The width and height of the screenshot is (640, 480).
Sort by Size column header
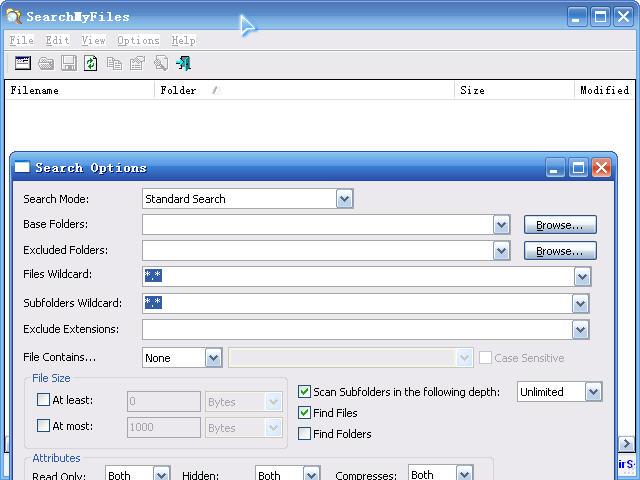(x=514, y=90)
